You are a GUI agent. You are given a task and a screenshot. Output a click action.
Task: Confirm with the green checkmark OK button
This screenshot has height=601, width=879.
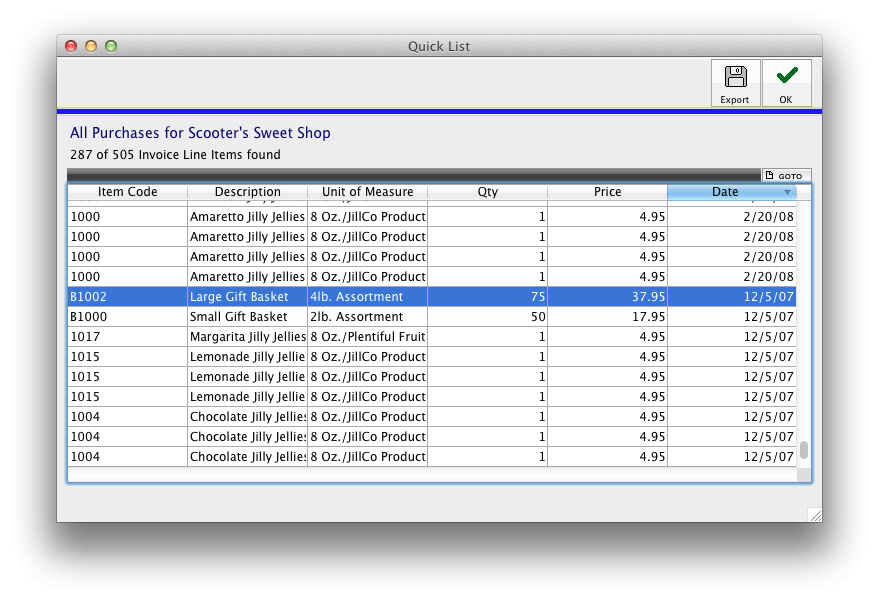(x=787, y=83)
